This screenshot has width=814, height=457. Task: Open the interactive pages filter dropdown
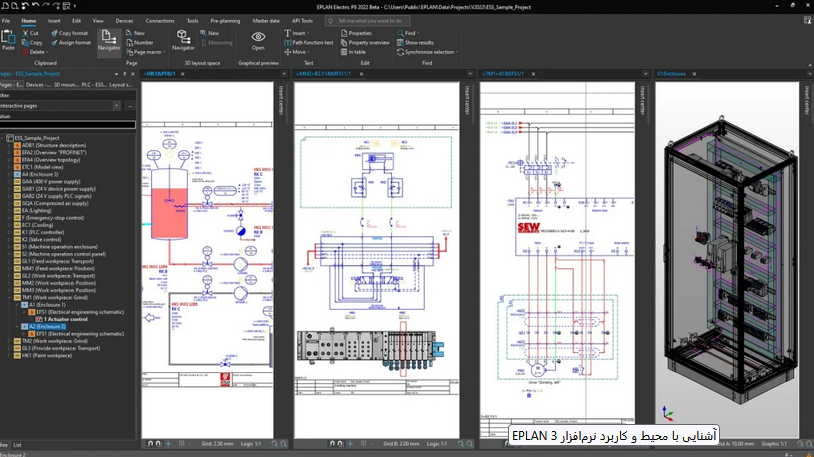(116, 105)
